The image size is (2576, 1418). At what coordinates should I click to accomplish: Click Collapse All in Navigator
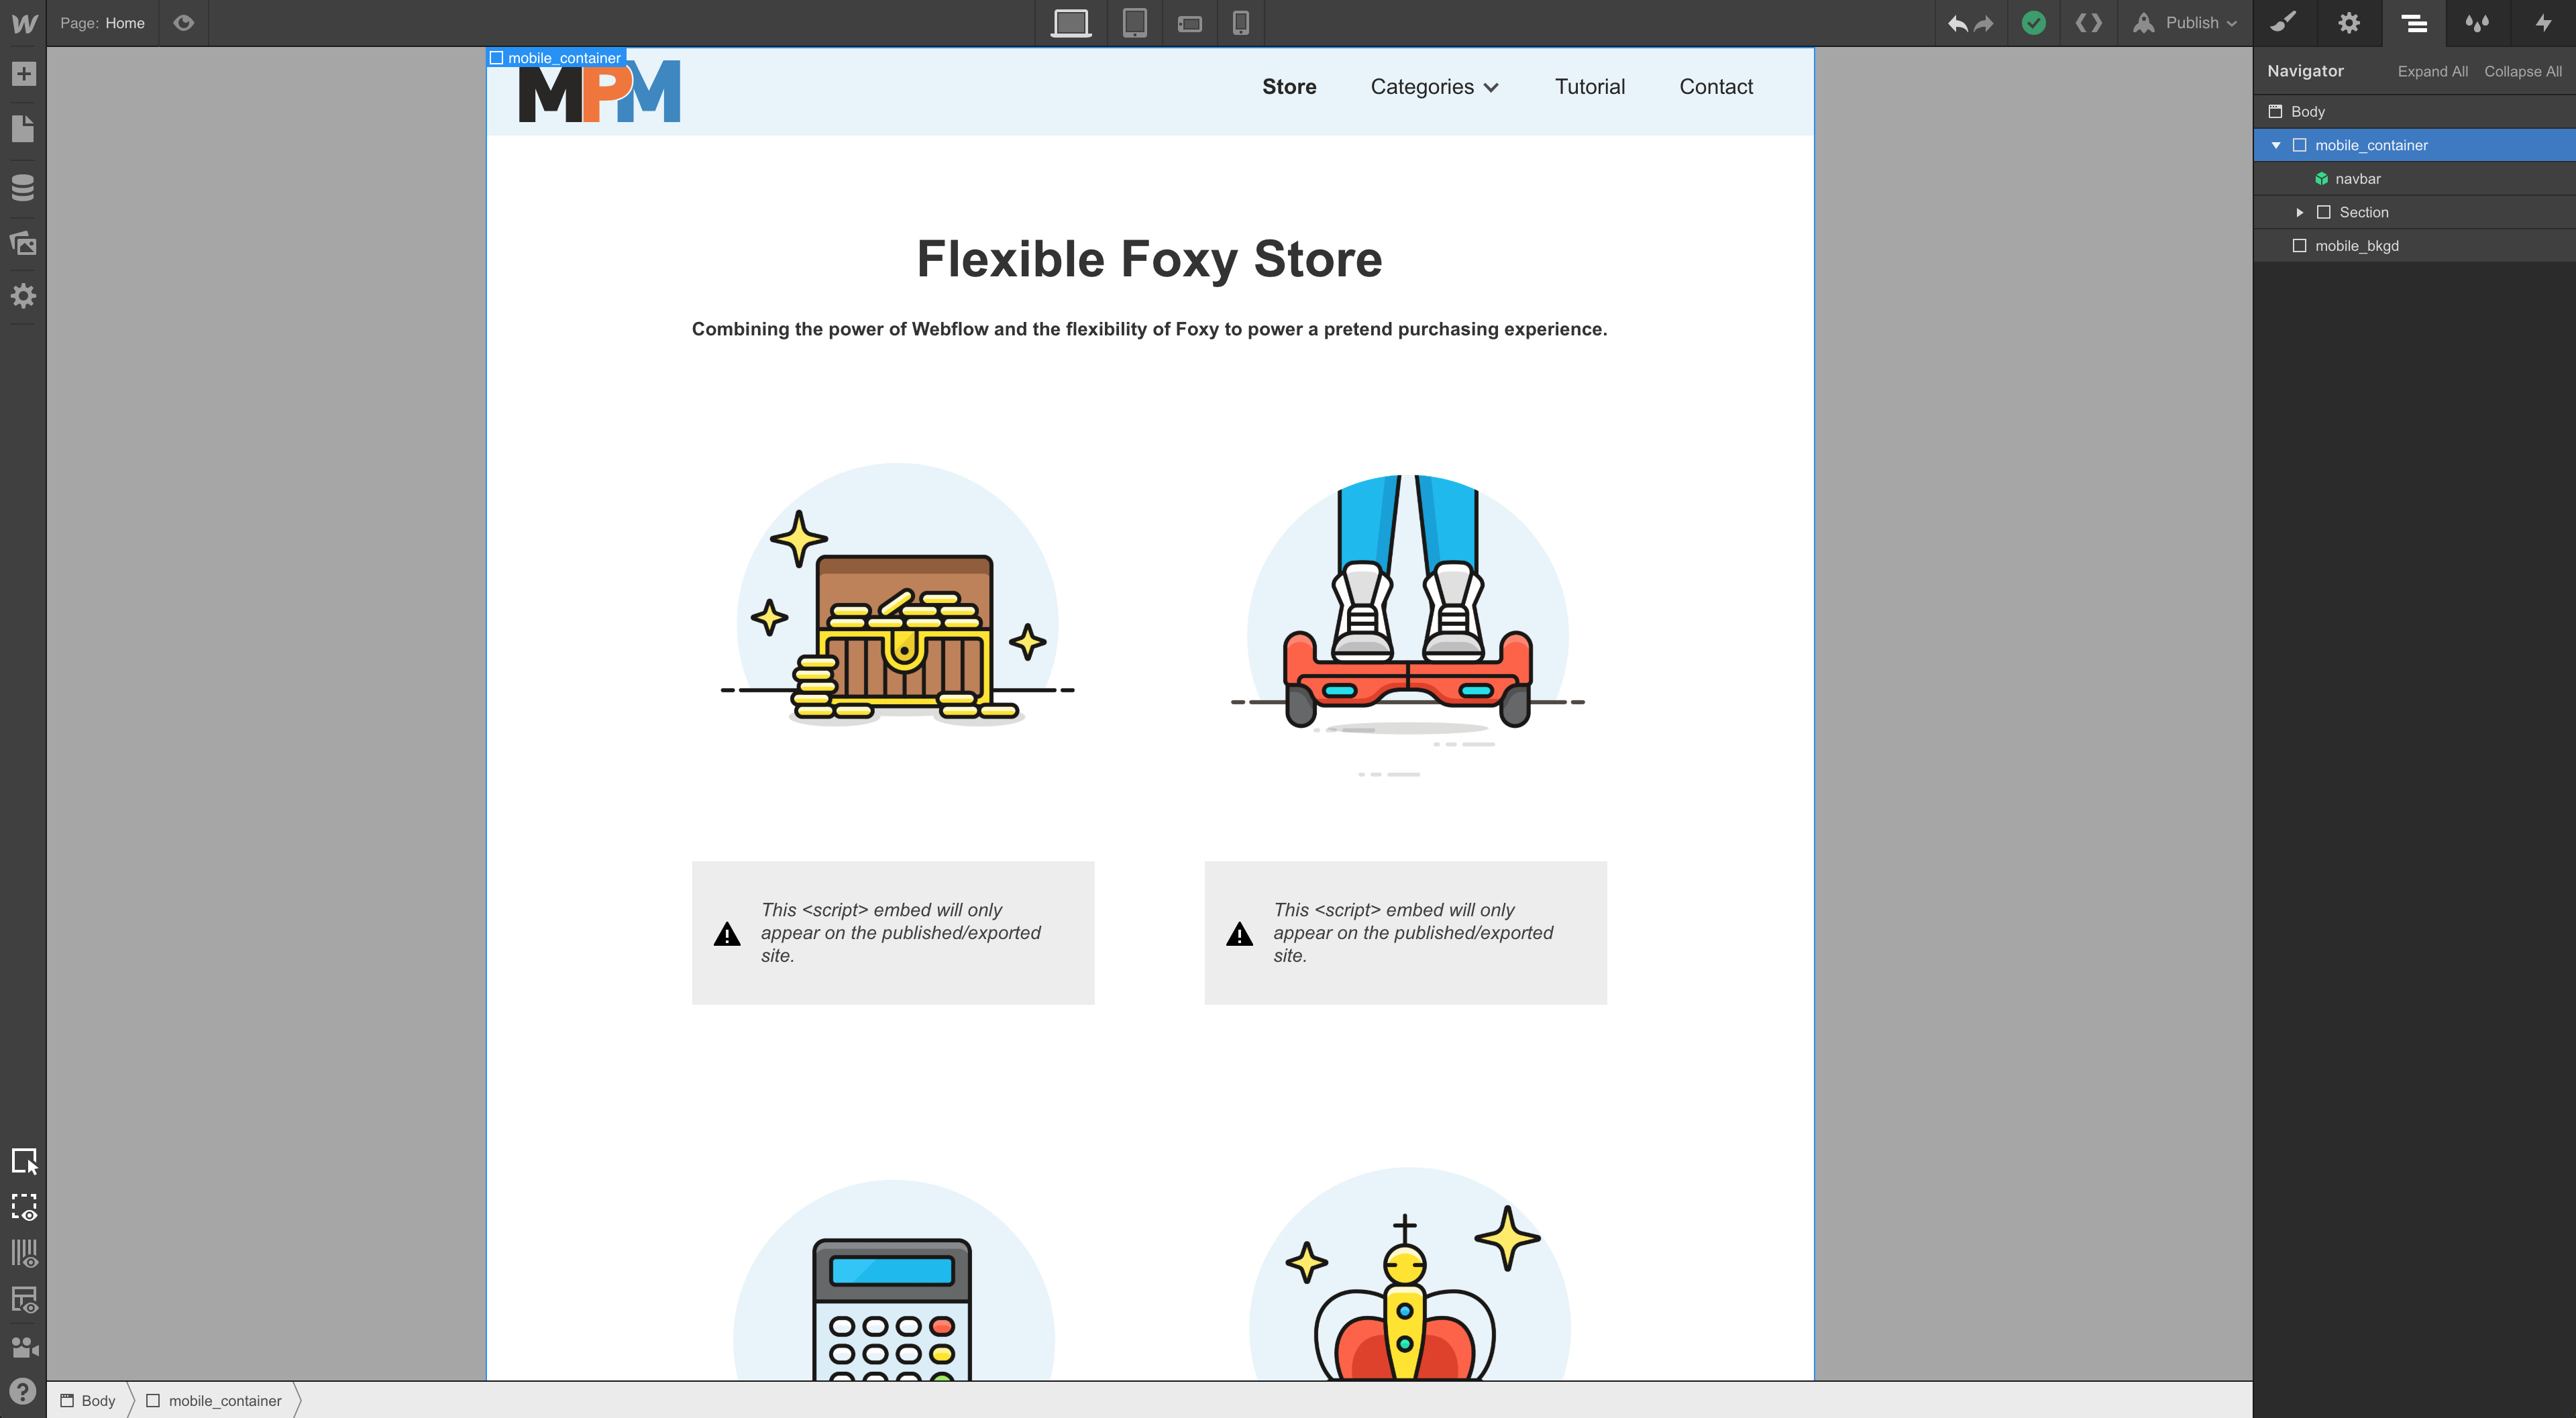point(2522,71)
